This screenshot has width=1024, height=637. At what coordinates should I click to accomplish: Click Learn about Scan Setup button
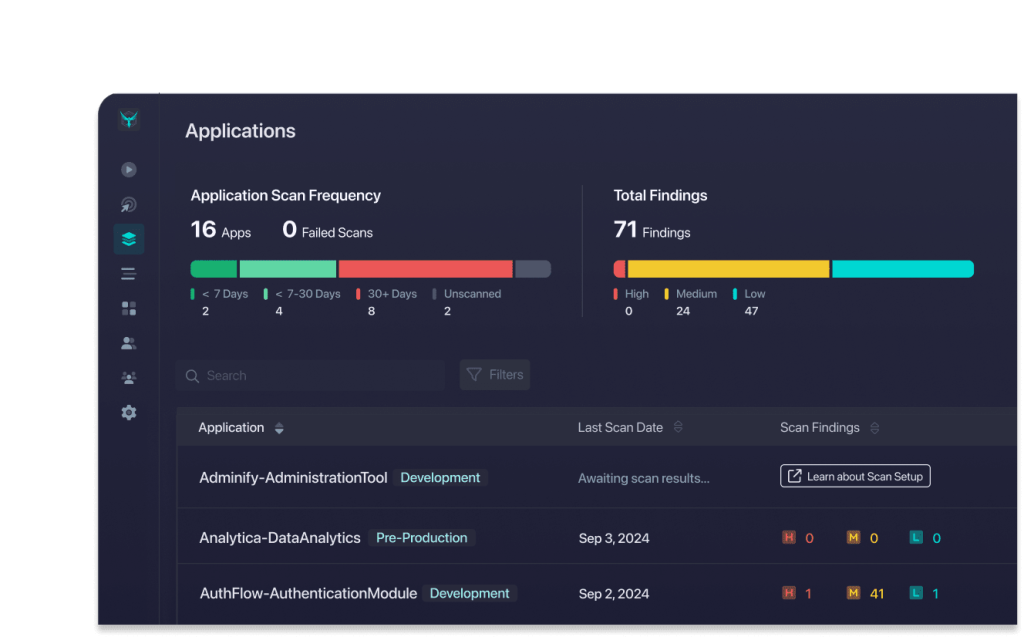(x=855, y=476)
